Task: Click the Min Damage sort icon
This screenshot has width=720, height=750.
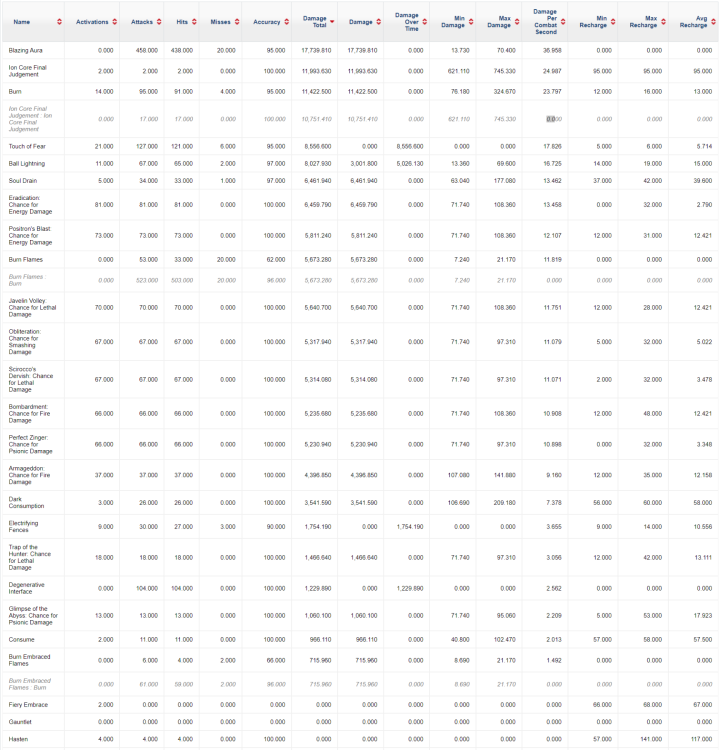Action: (476, 21)
